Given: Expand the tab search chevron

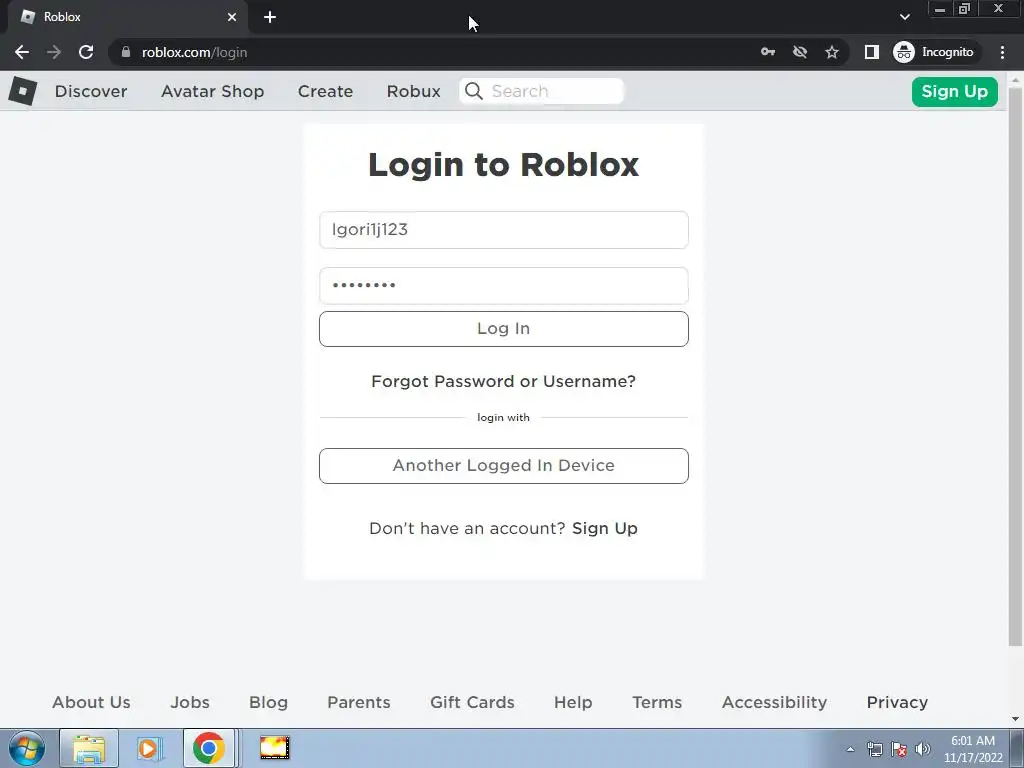Looking at the screenshot, I should pos(904,17).
